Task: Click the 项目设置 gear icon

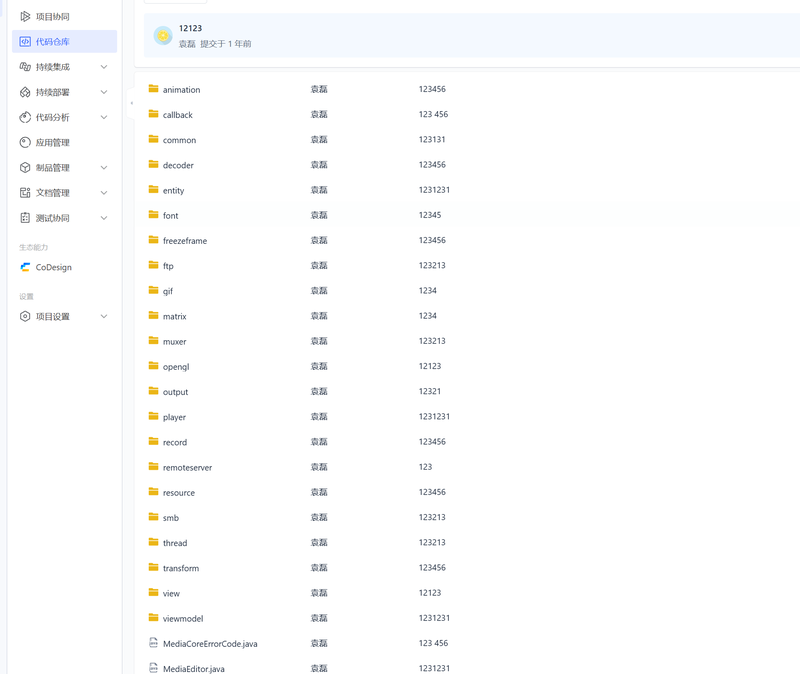Action: pos(25,316)
